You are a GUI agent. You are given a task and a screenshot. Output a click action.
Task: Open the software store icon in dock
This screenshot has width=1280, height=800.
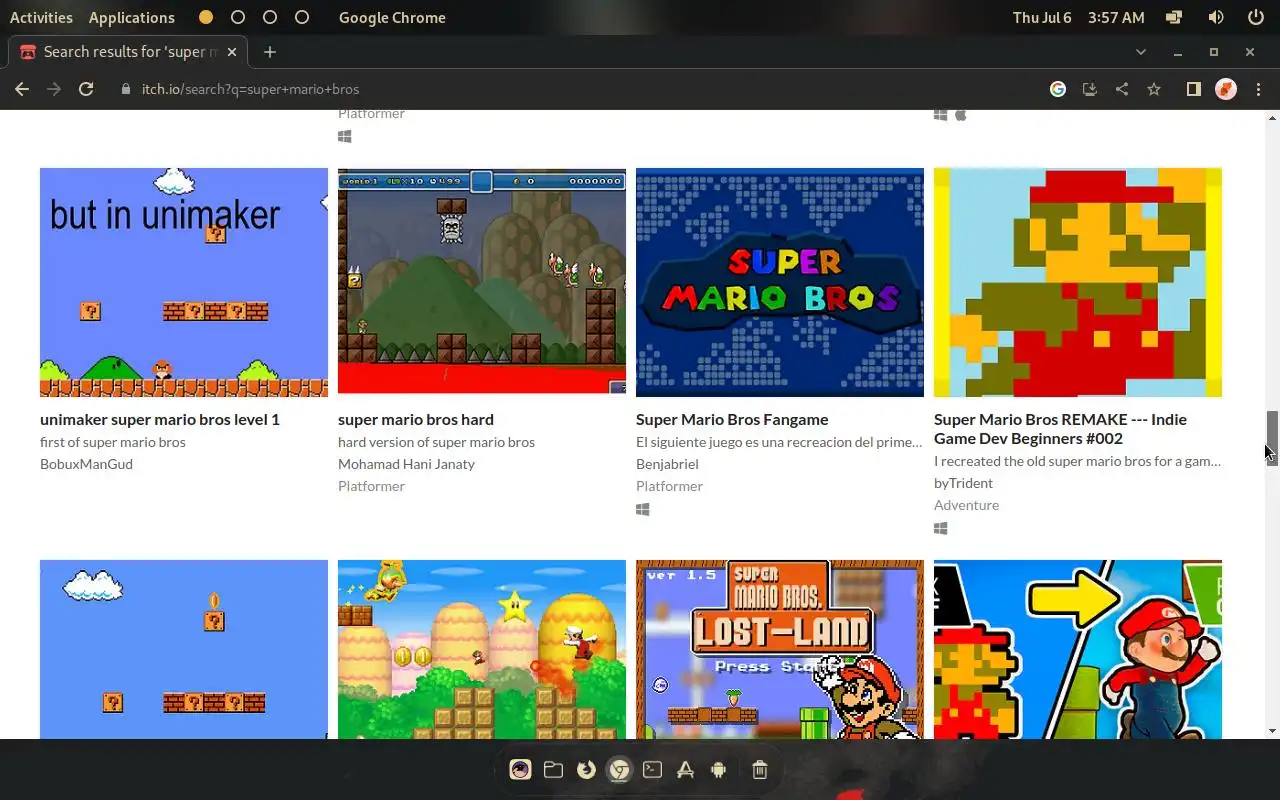tap(685, 769)
